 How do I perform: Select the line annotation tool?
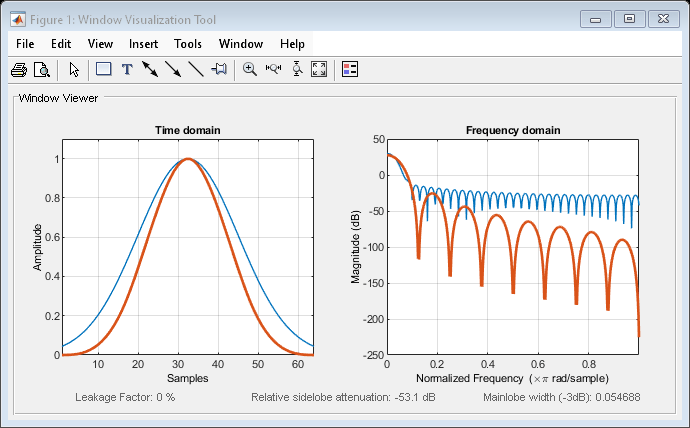coord(196,70)
